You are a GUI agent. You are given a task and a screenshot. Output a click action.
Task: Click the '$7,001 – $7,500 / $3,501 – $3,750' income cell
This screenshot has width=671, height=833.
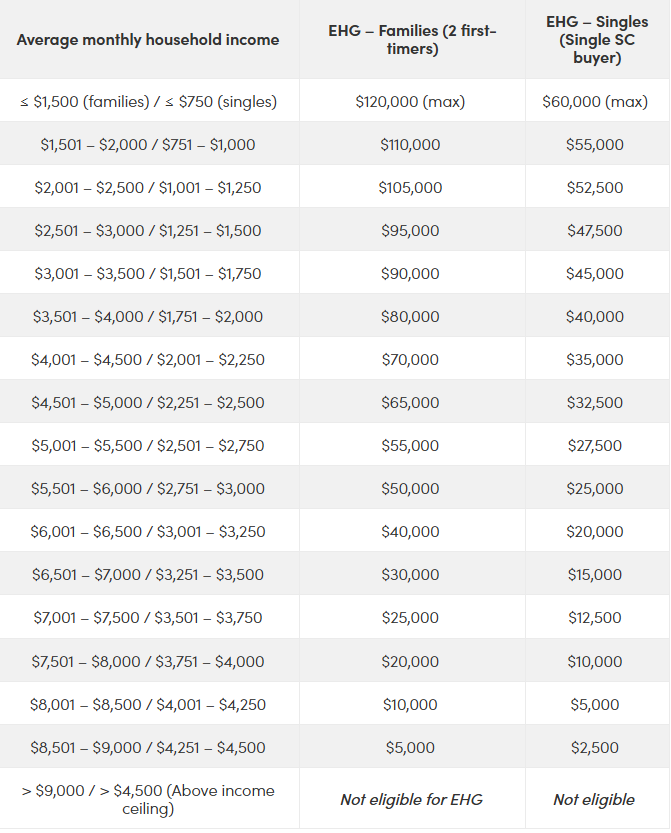coord(148,618)
